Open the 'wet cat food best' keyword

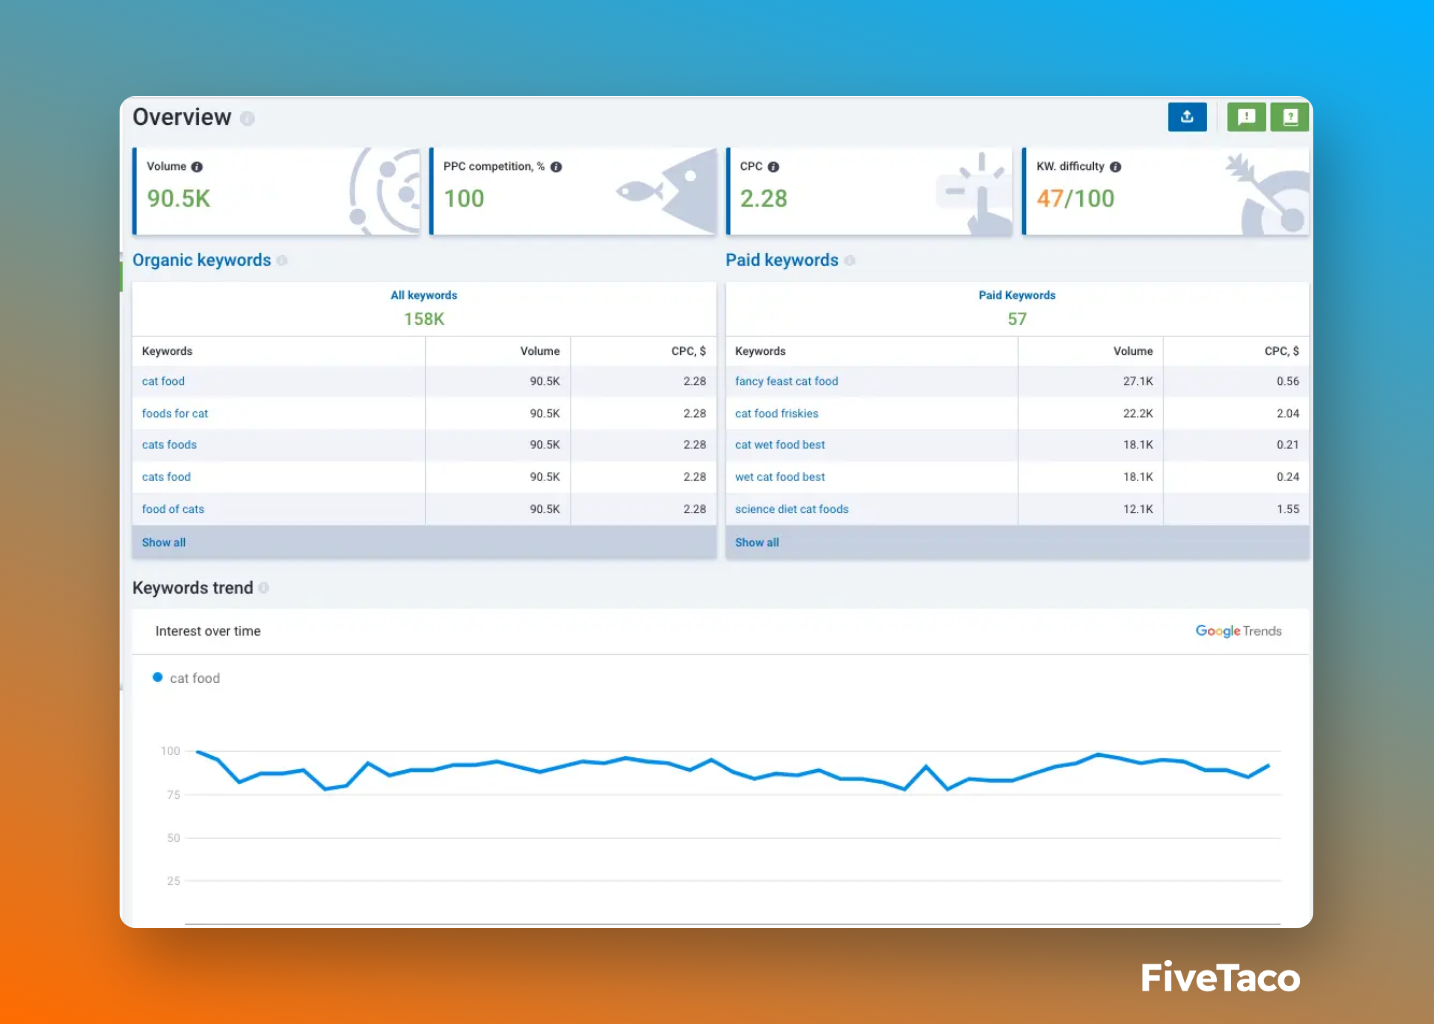[x=780, y=477]
